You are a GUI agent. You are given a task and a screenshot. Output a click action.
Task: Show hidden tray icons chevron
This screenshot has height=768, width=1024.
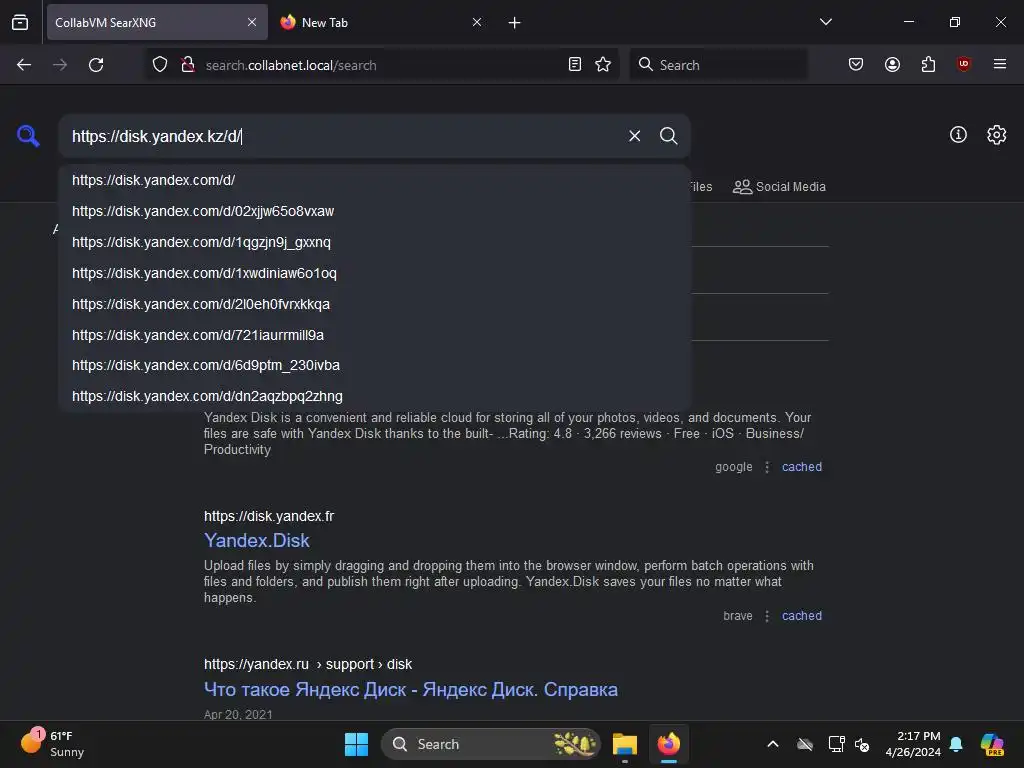[x=773, y=744]
